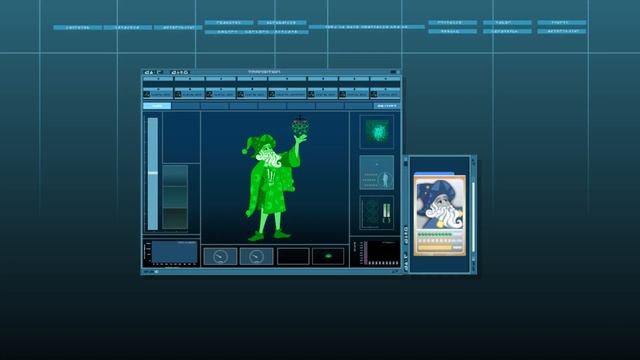Pick the middle dark teal color swatch
Screen dimensions: 640x360
pyautogui.click(x=175, y=197)
